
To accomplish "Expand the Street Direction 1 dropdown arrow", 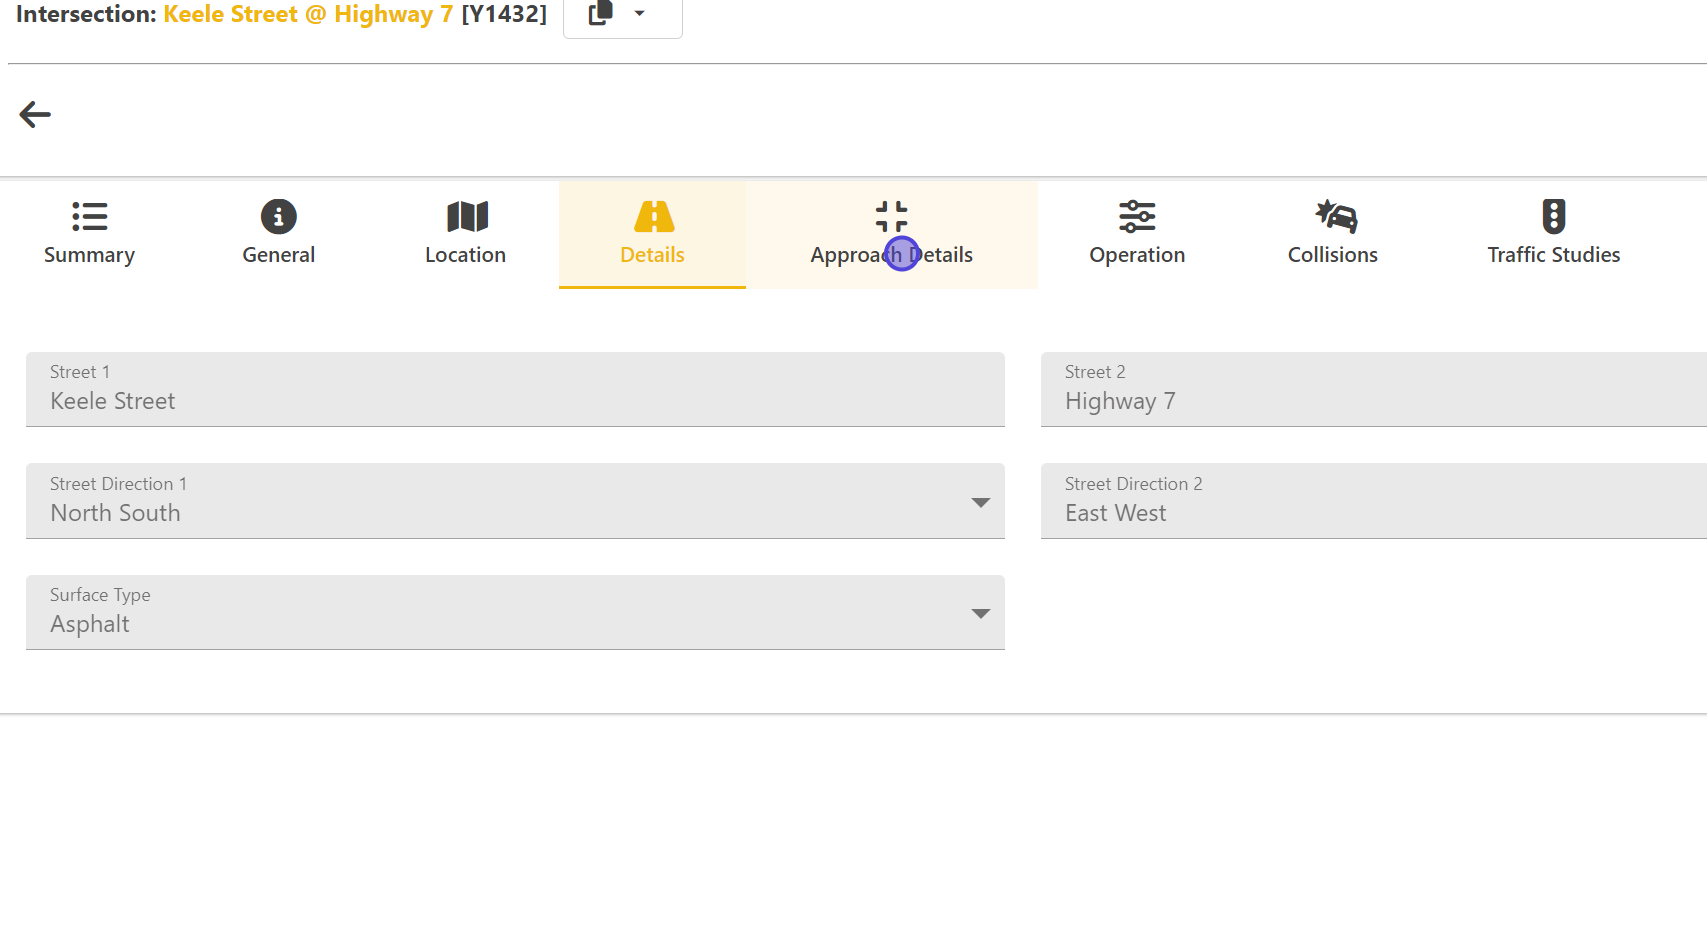I will coord(980,502).
